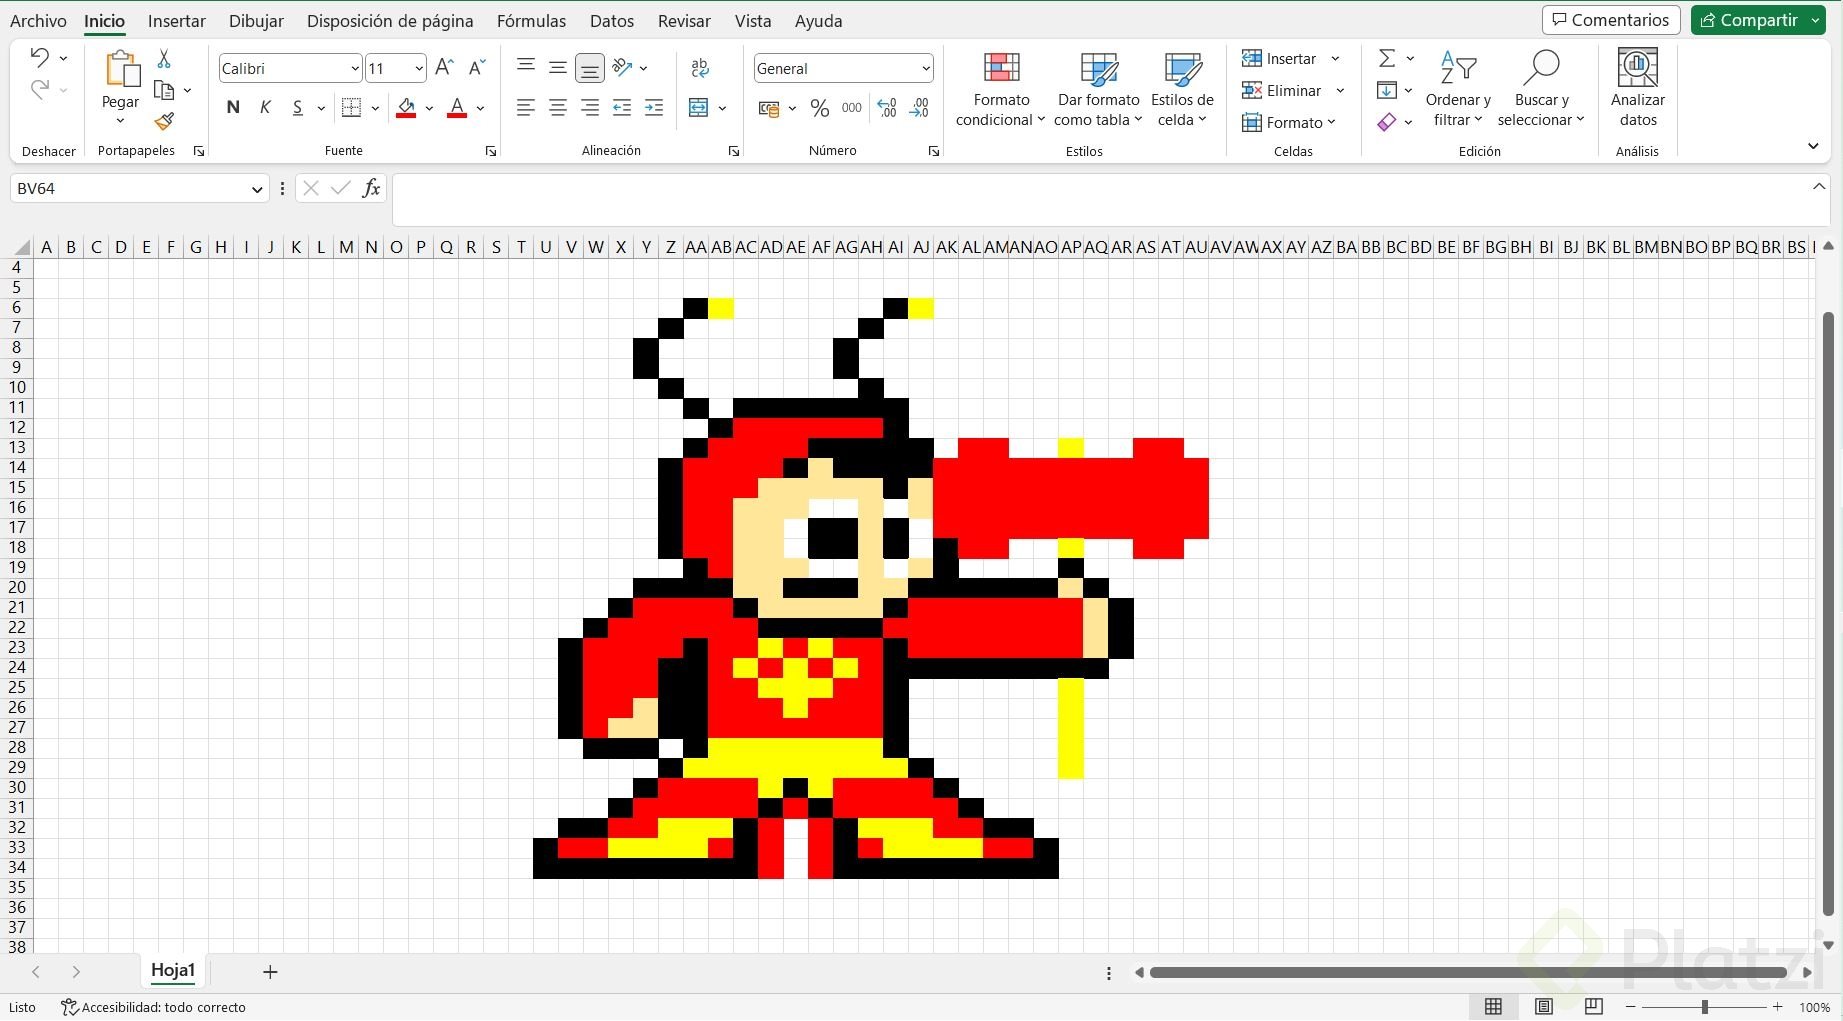This screenshot has height=1021, width=1843.
Task: Click the orientation text-angle icon
Action: pos(623,67)
